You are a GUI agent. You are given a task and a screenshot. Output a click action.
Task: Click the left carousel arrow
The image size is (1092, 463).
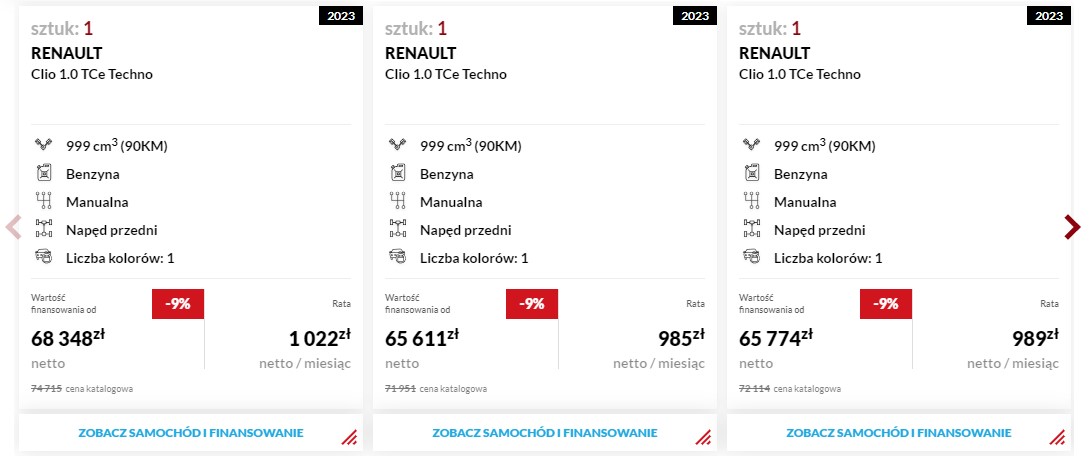click(x=13, y=227)
